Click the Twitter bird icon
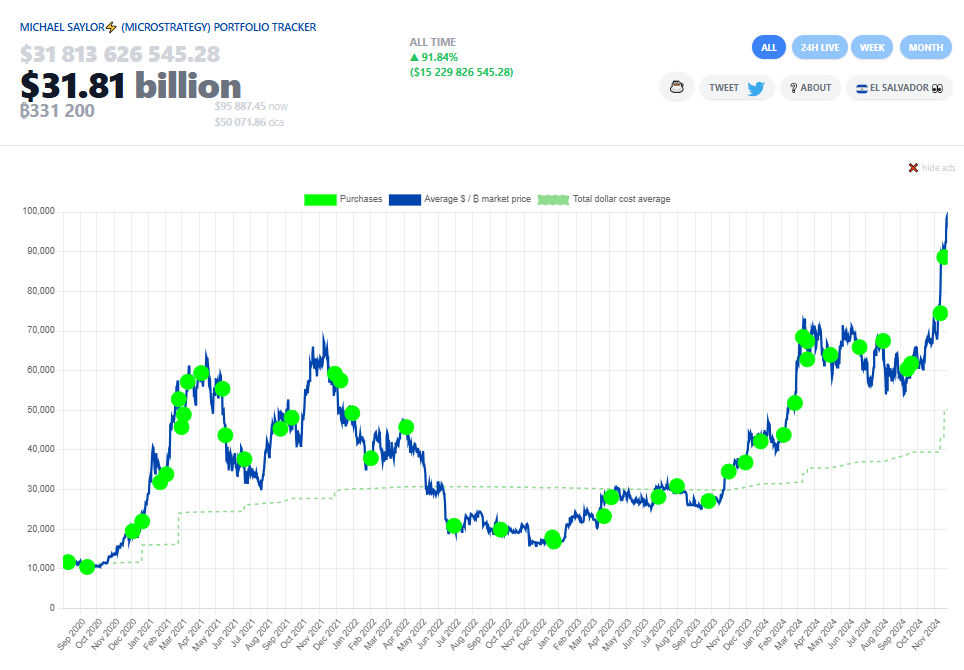The height and width of the screenshot is (670, 964). 756,88
